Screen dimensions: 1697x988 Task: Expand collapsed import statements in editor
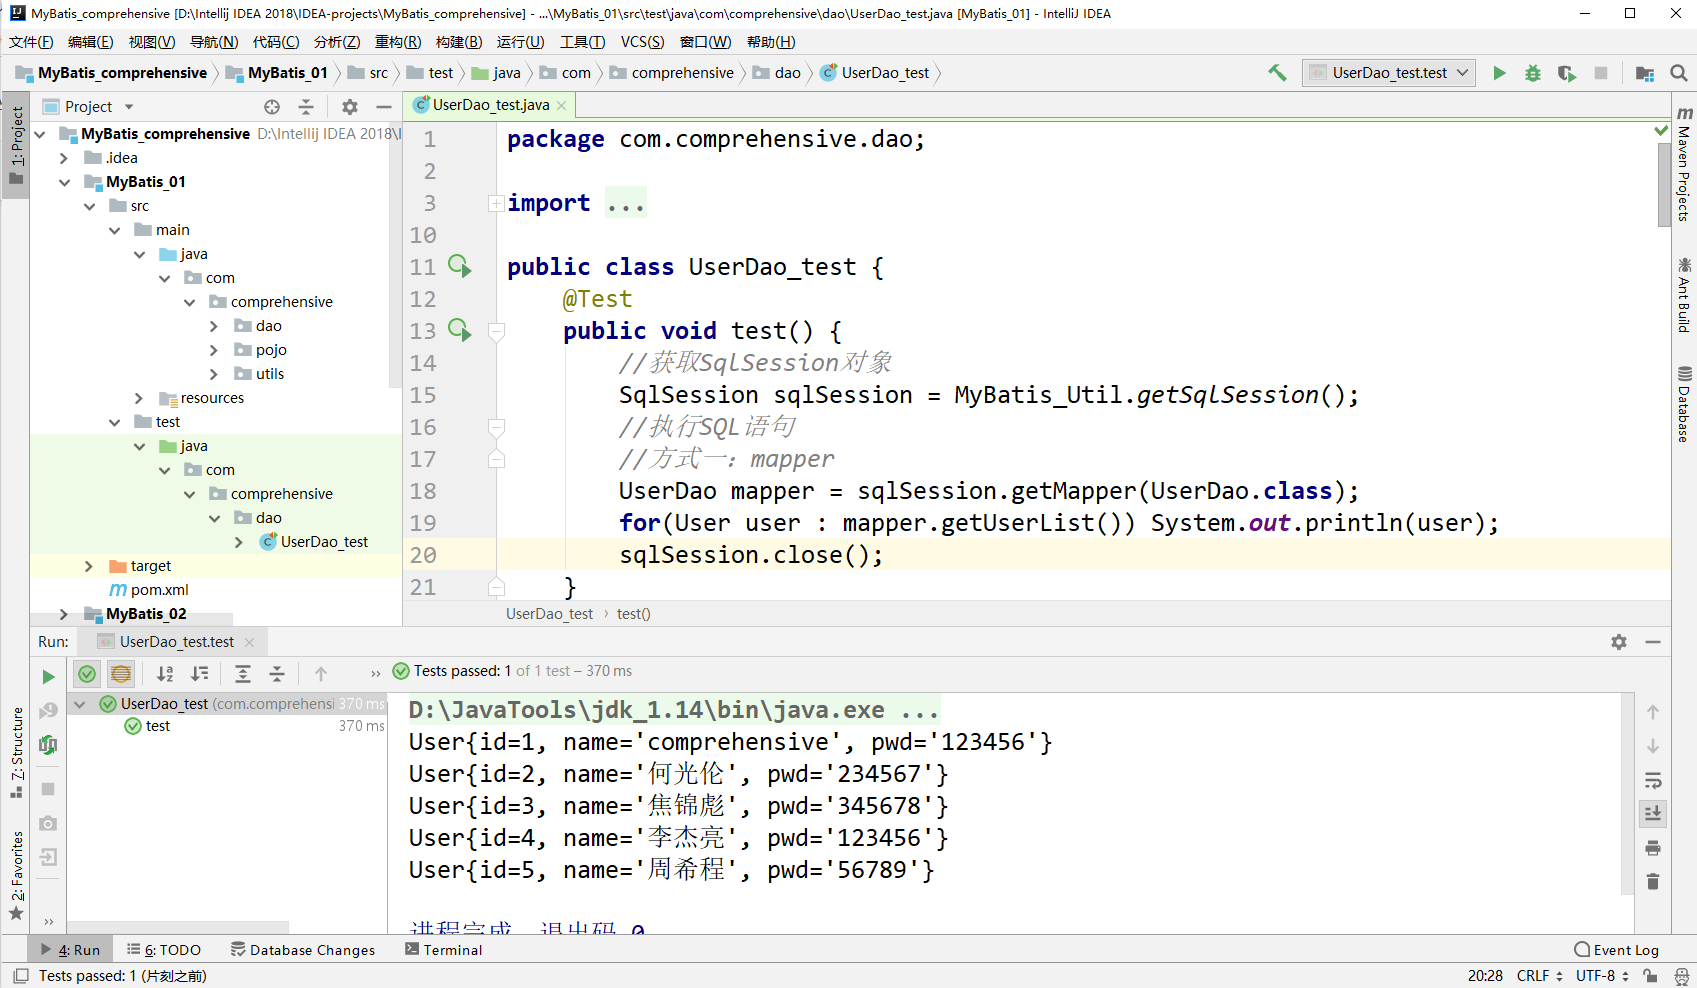tap(496, 203)
